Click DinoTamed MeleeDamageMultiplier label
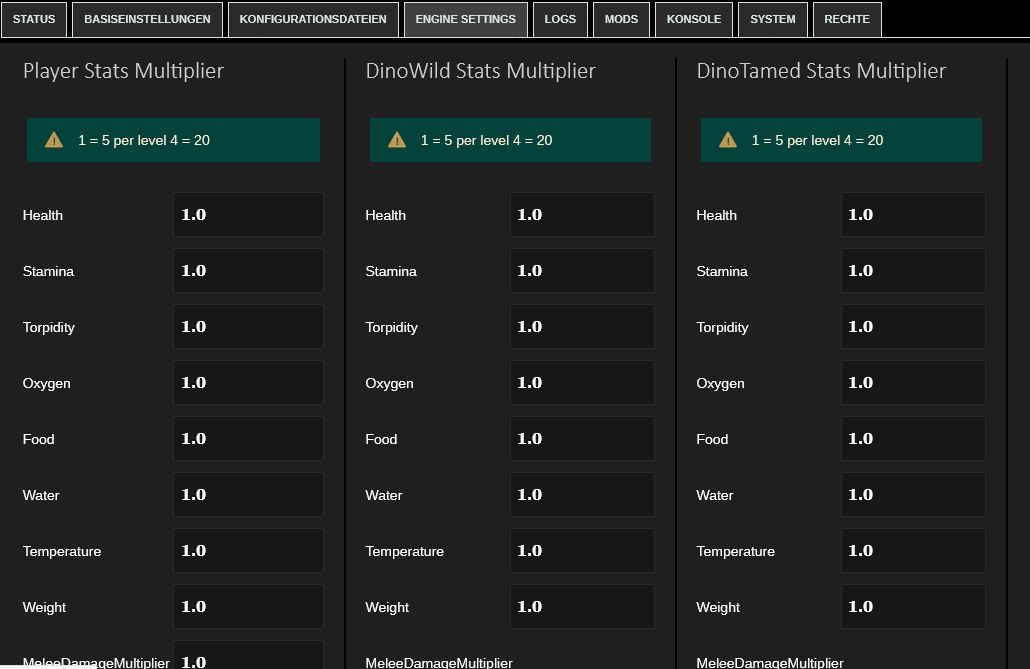Image resolution: width=1030 pixels, height=669 pixels. click(770, 662)
